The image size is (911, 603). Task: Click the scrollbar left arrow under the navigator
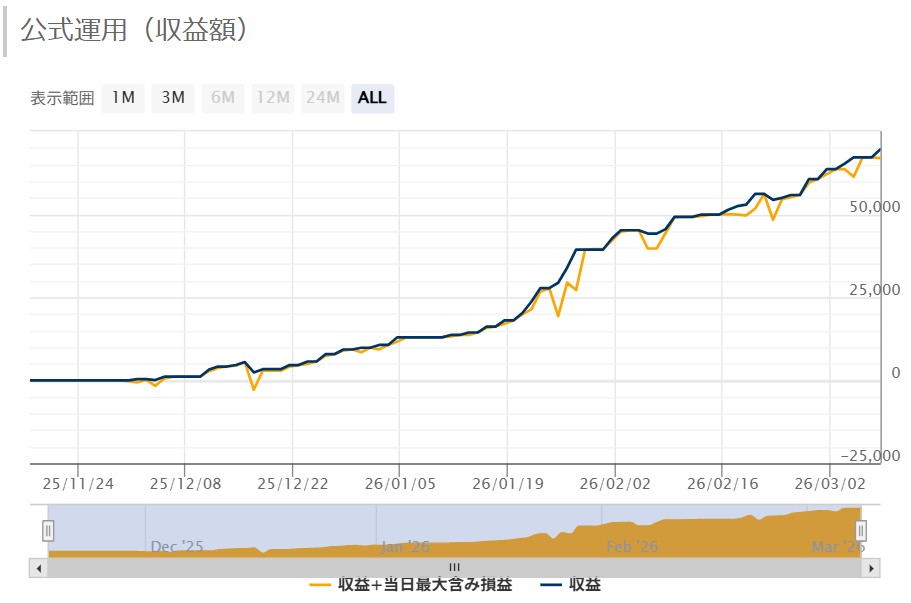pos(39,567)
